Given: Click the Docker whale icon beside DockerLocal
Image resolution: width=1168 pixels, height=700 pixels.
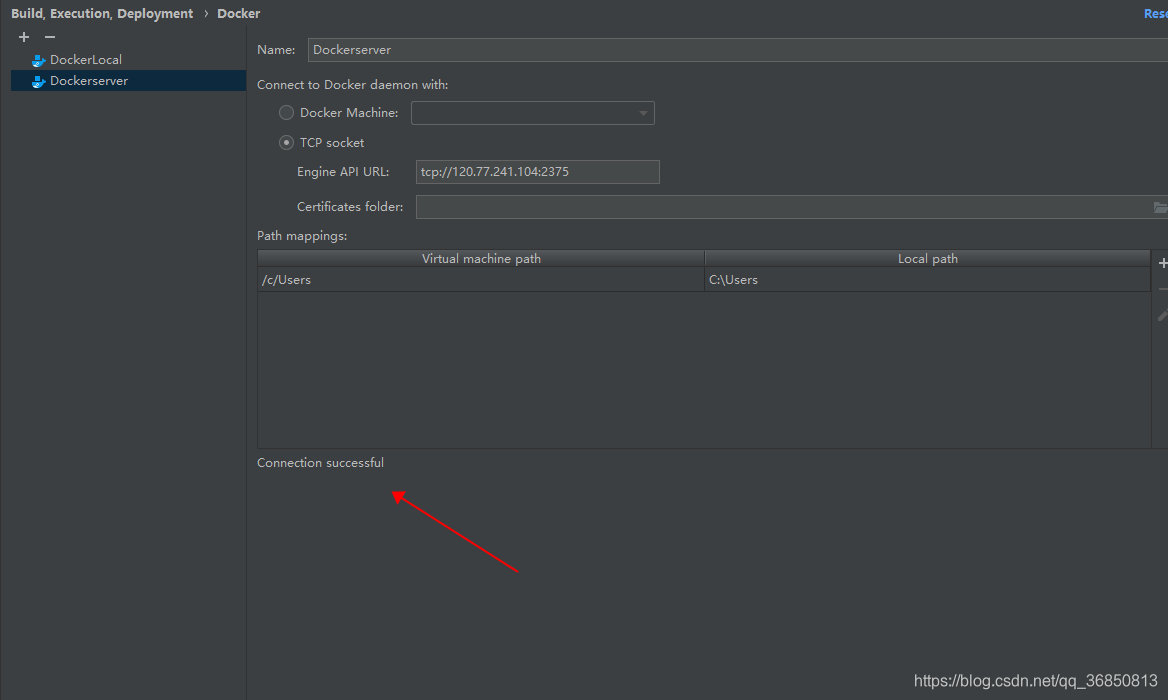Looking at the screenshot, I should pyautogui.click(x=38, y=59).
